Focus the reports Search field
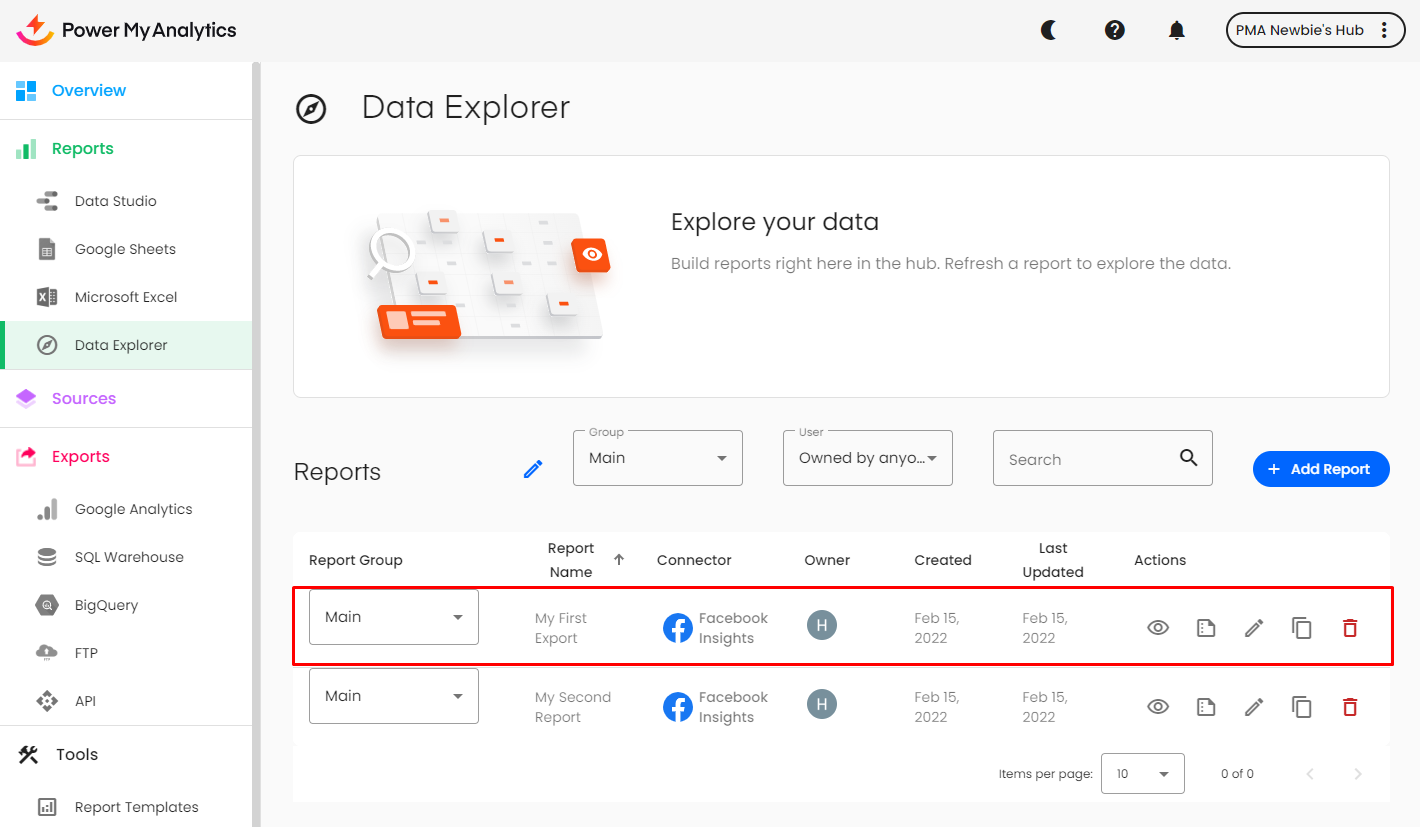This screenshot has height=827, width=1420. 1085,459
